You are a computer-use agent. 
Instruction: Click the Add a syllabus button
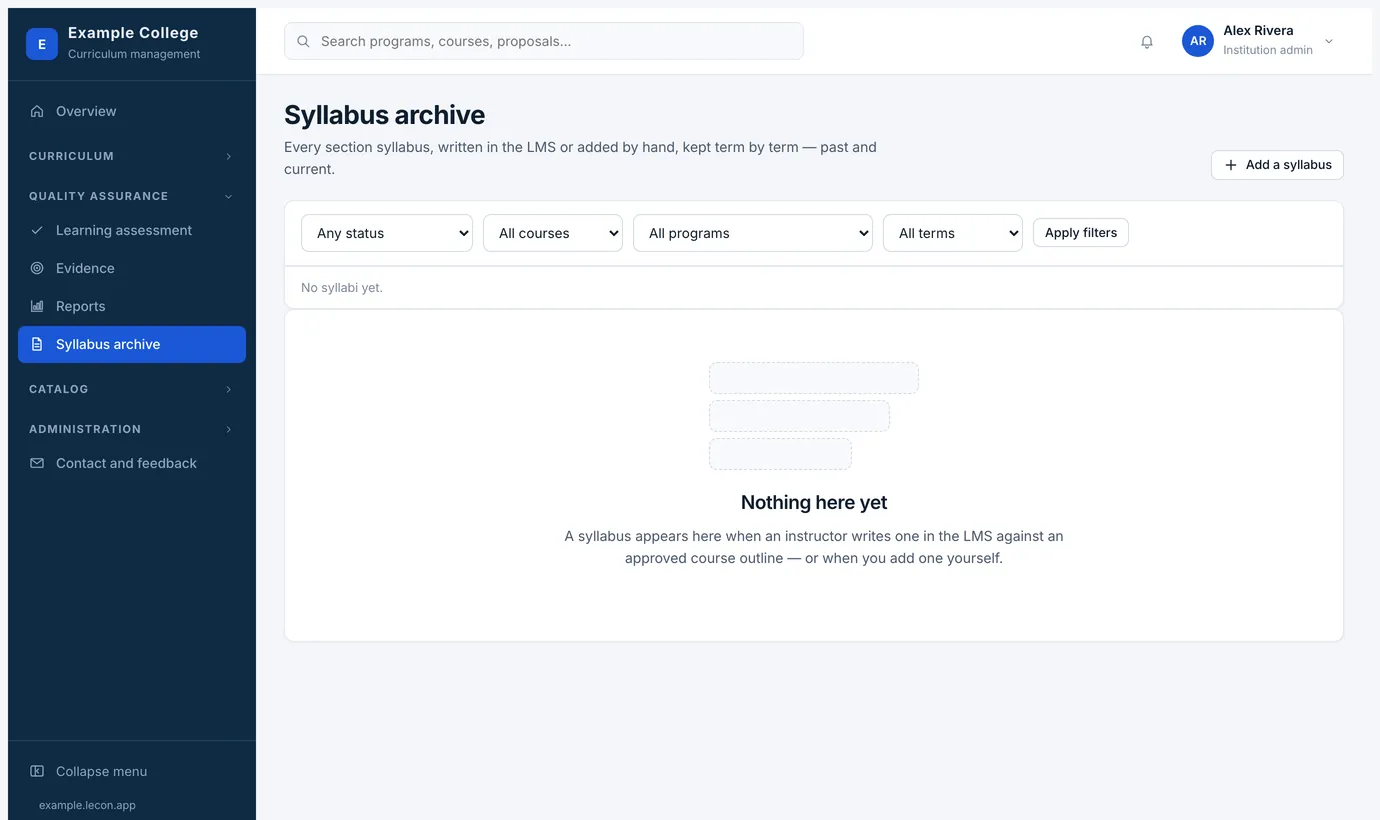[1277, 165]
